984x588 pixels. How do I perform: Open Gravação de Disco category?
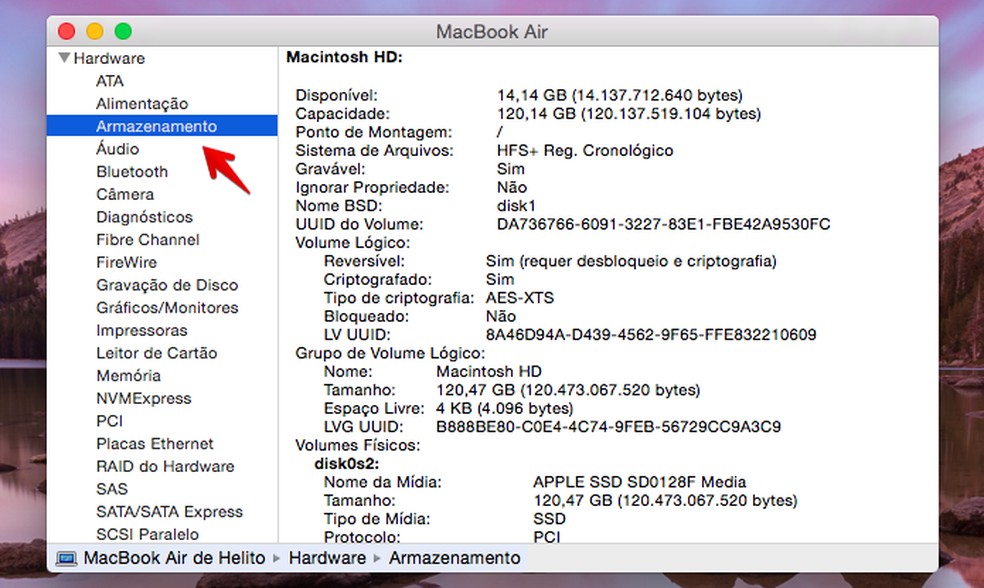[x=167, y=285]
